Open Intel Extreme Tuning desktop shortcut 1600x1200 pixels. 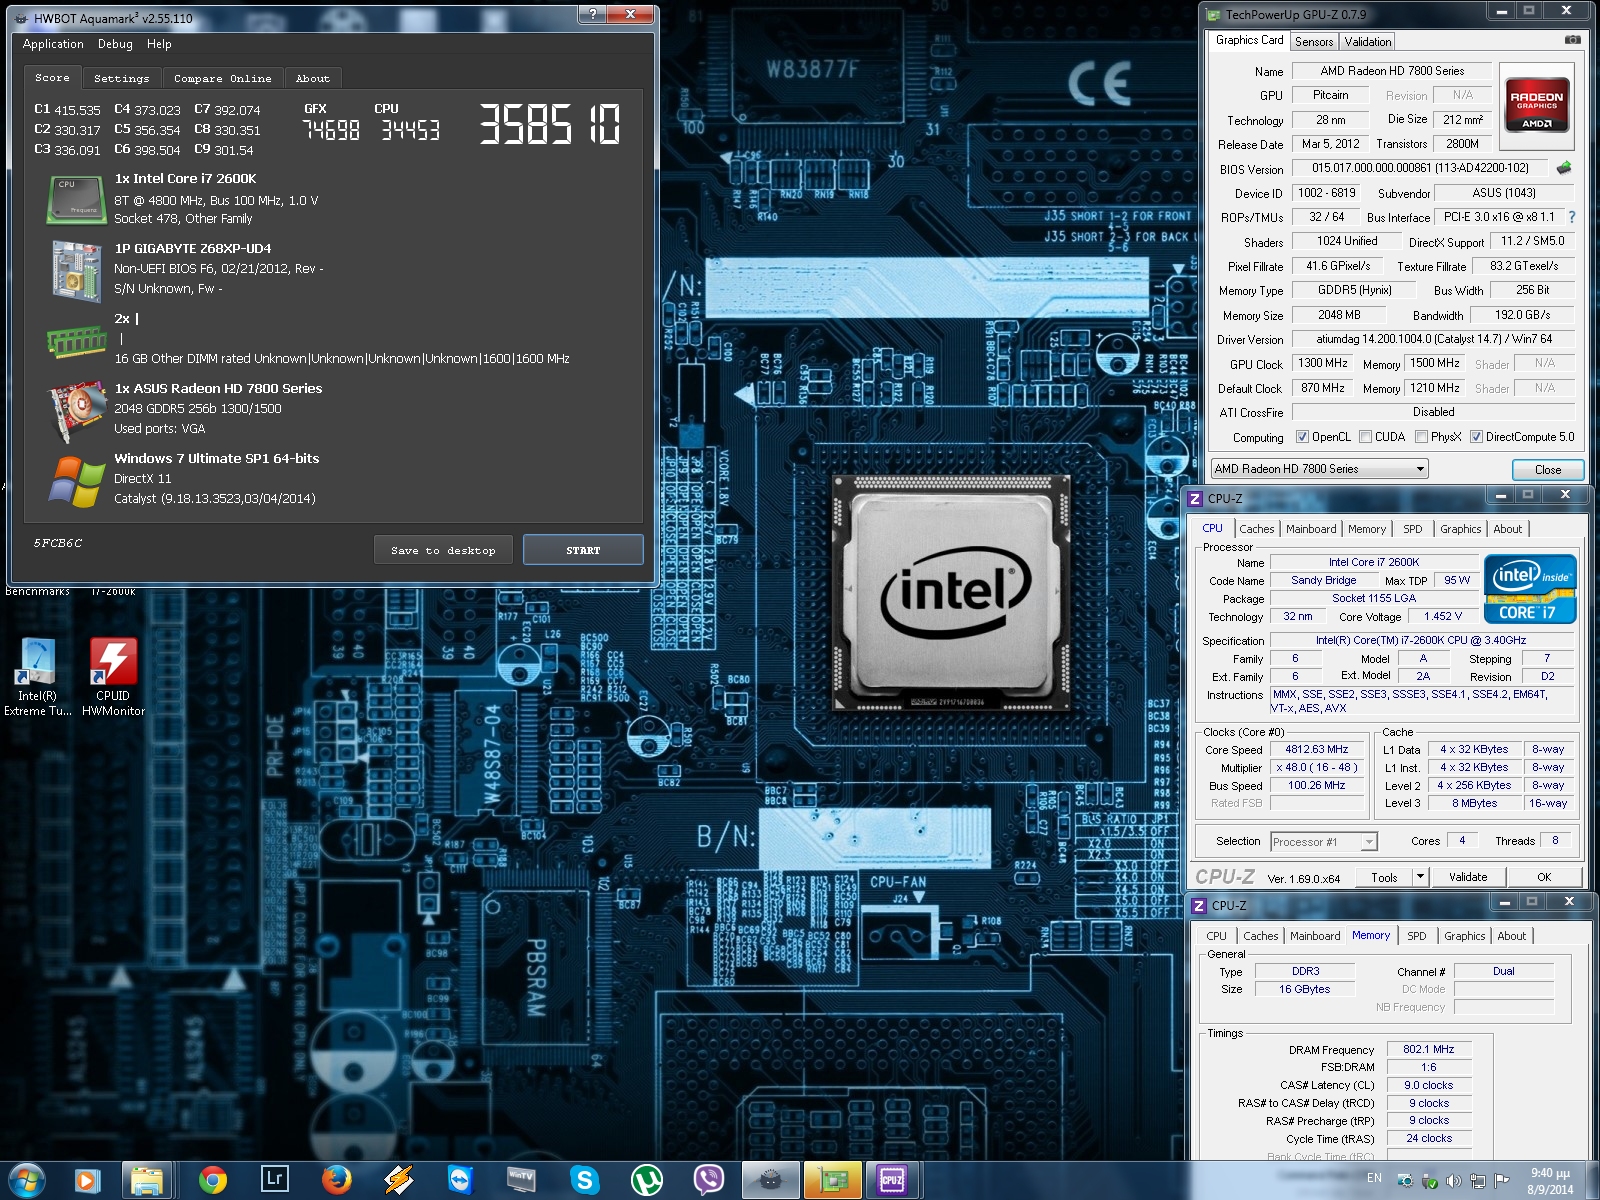38,677
